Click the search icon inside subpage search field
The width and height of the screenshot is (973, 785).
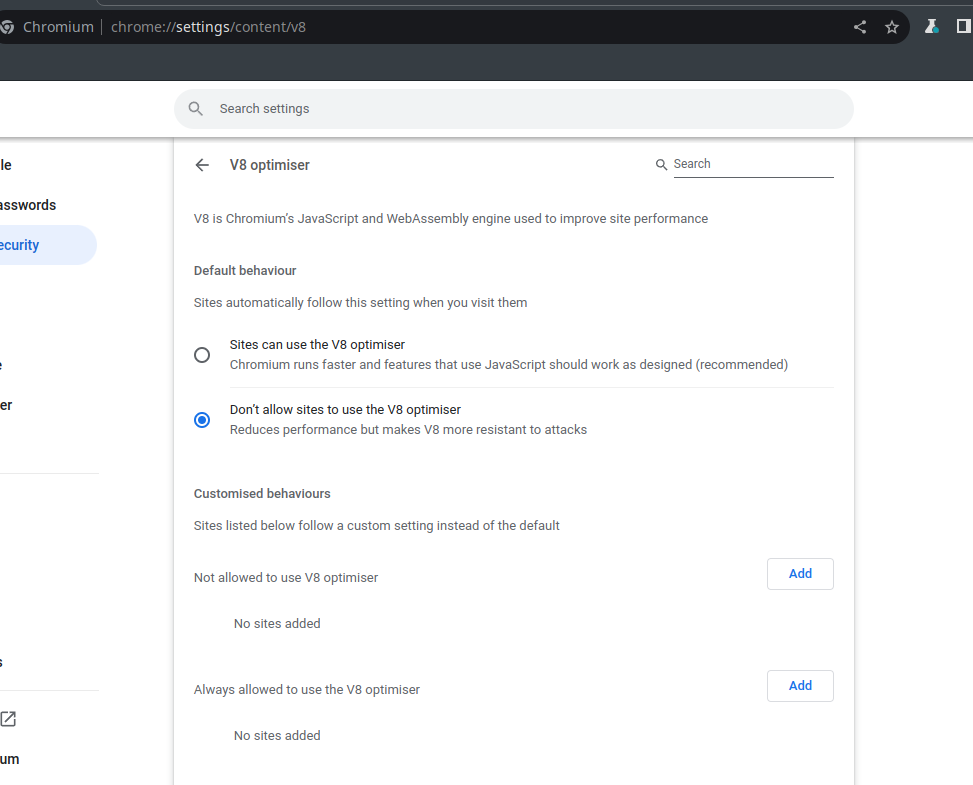(x=661, y=164)
